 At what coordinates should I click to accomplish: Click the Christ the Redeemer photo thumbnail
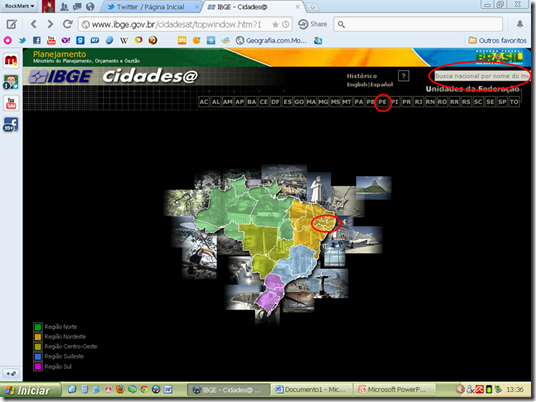click(330, 283)
